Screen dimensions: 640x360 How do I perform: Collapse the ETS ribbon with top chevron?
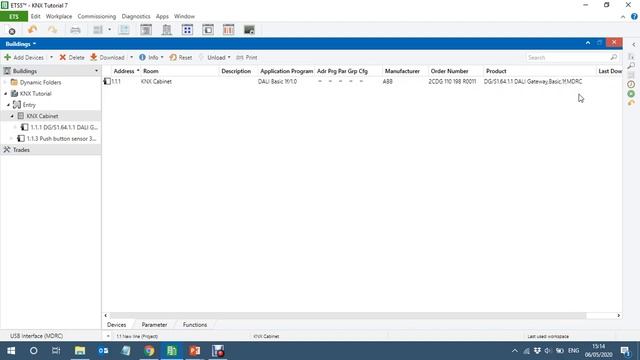coord(623,17)
